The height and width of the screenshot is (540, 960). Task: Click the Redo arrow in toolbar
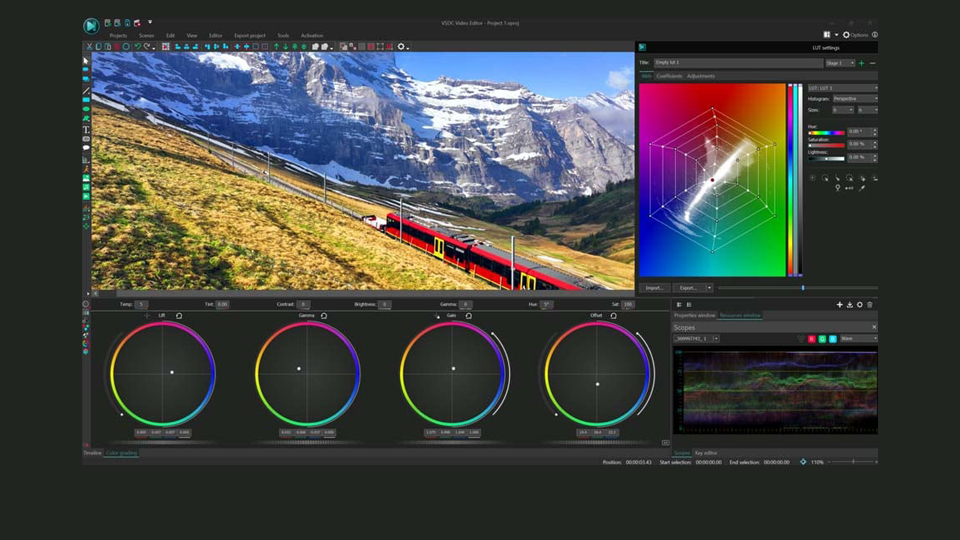click(147, 47)
